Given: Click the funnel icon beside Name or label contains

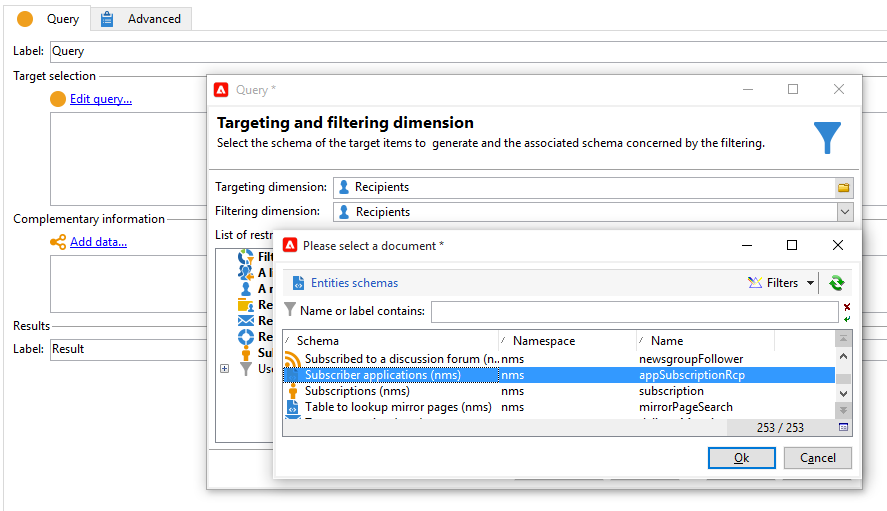Looking at the screenshot, I should pos(290,310).
